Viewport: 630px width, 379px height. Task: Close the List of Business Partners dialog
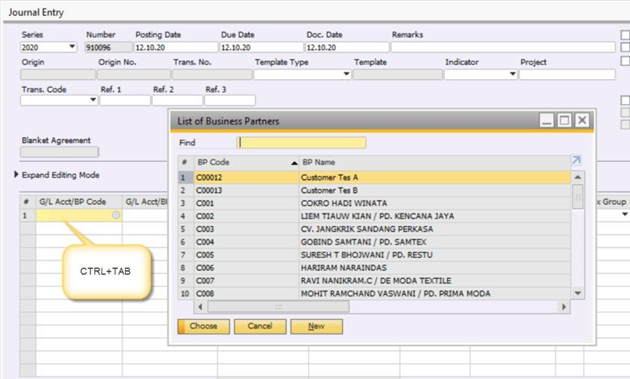582,120
